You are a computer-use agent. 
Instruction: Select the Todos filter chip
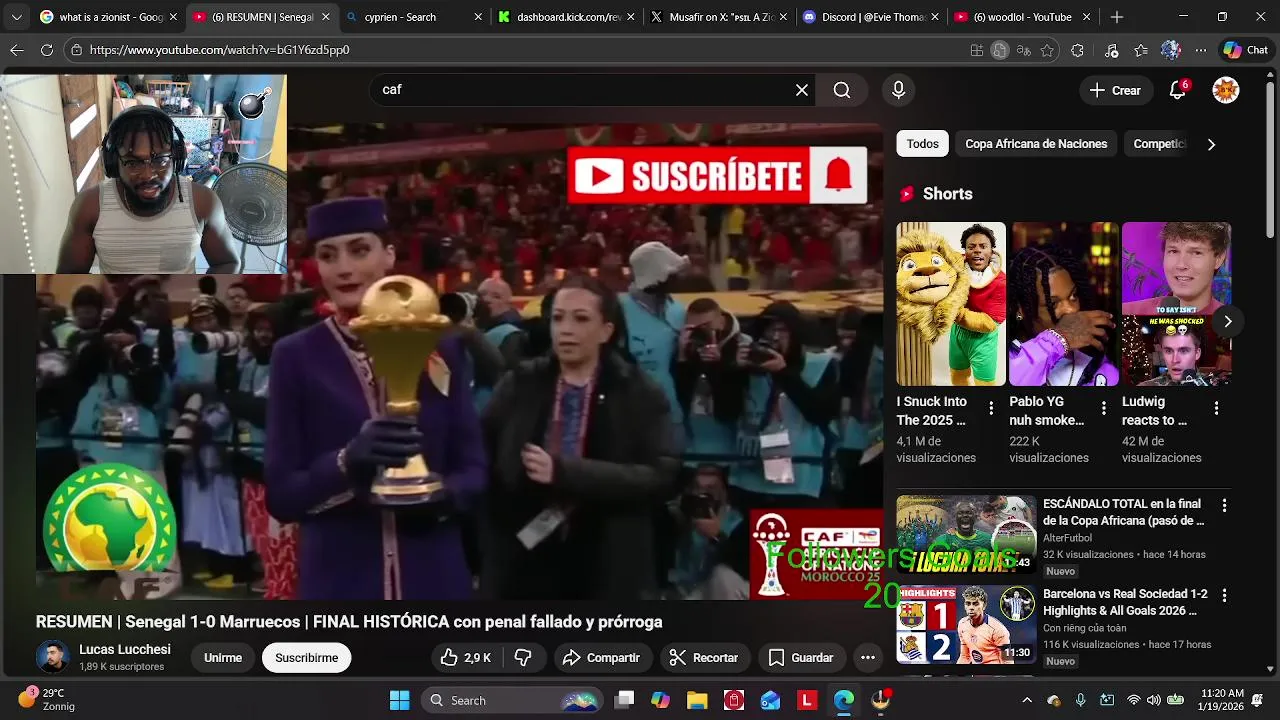click(x=922, y=144)
